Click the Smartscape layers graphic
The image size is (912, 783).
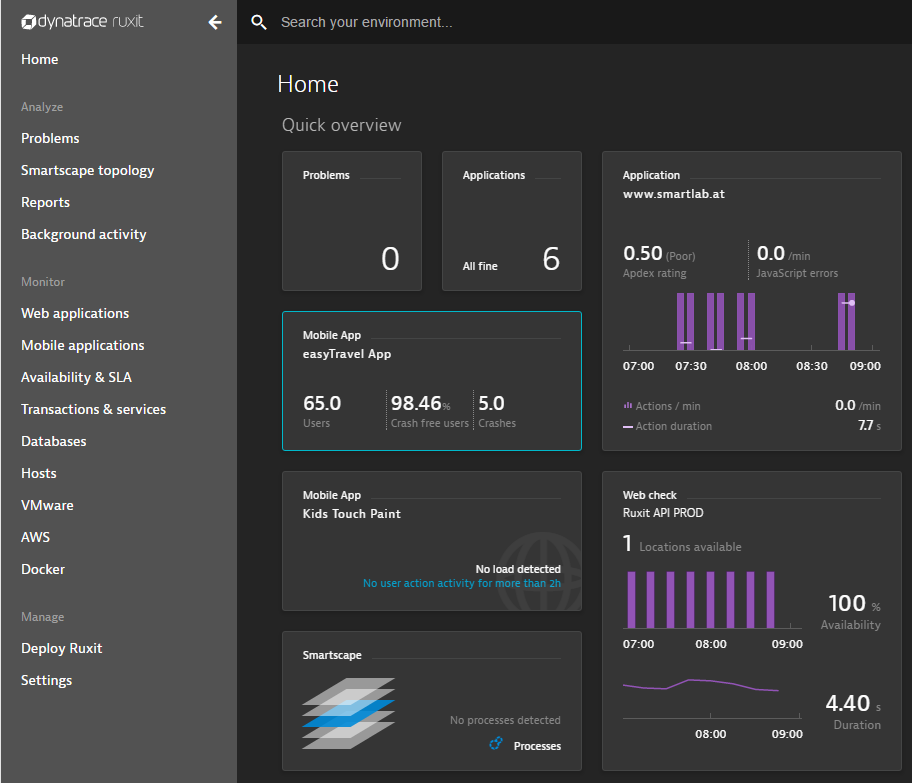[348, 713]
